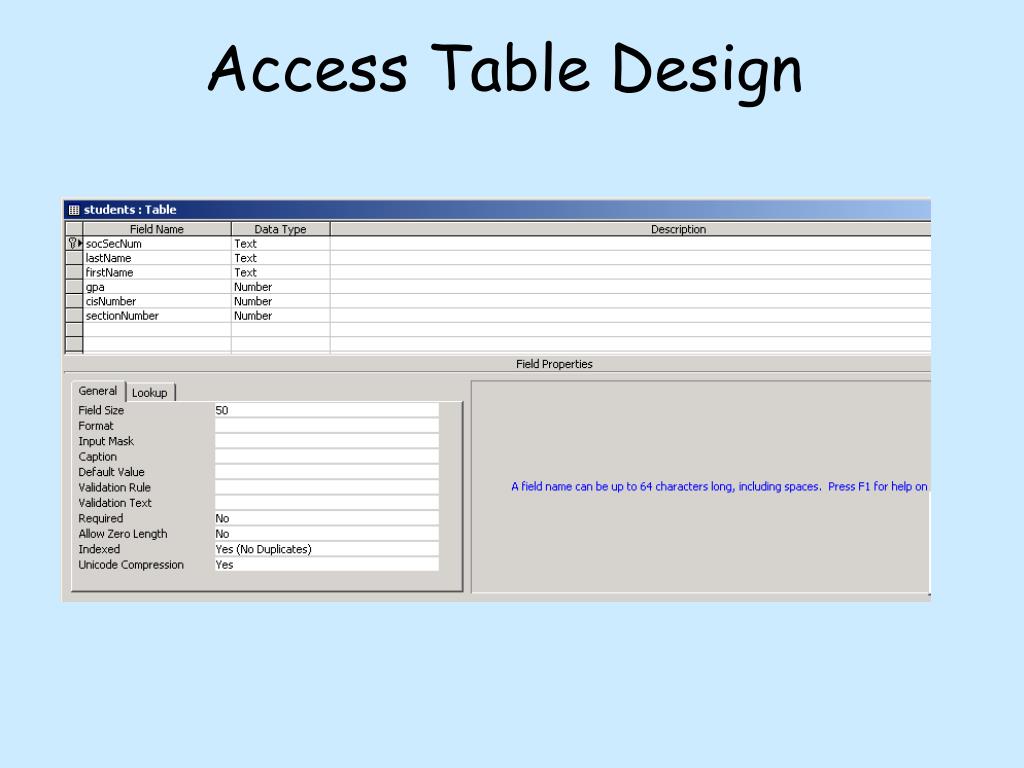Click the Input Mask property box
Viewport: 1024px width, 768px height.
coord(327,441)
